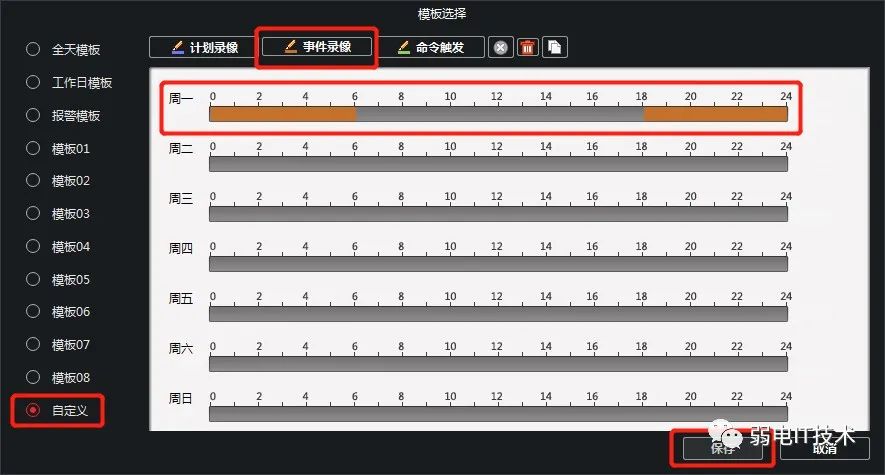The height and width of the screenshot is (475, 885).
Task: Click the 周二 timeline bar
Action: pos(498,164)
